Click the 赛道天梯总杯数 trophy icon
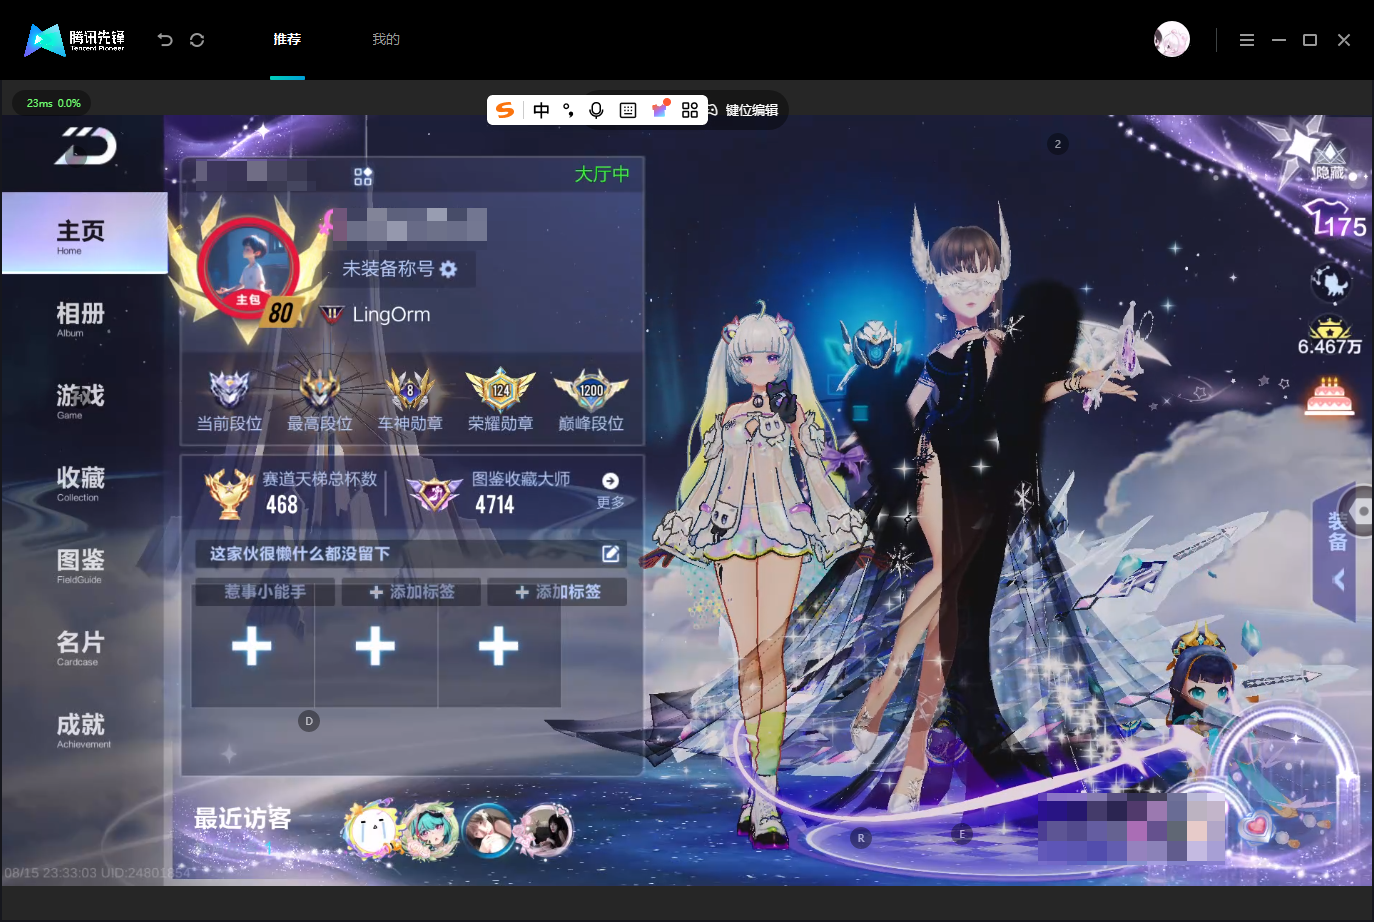1374x922 pixels. (229, 493)
